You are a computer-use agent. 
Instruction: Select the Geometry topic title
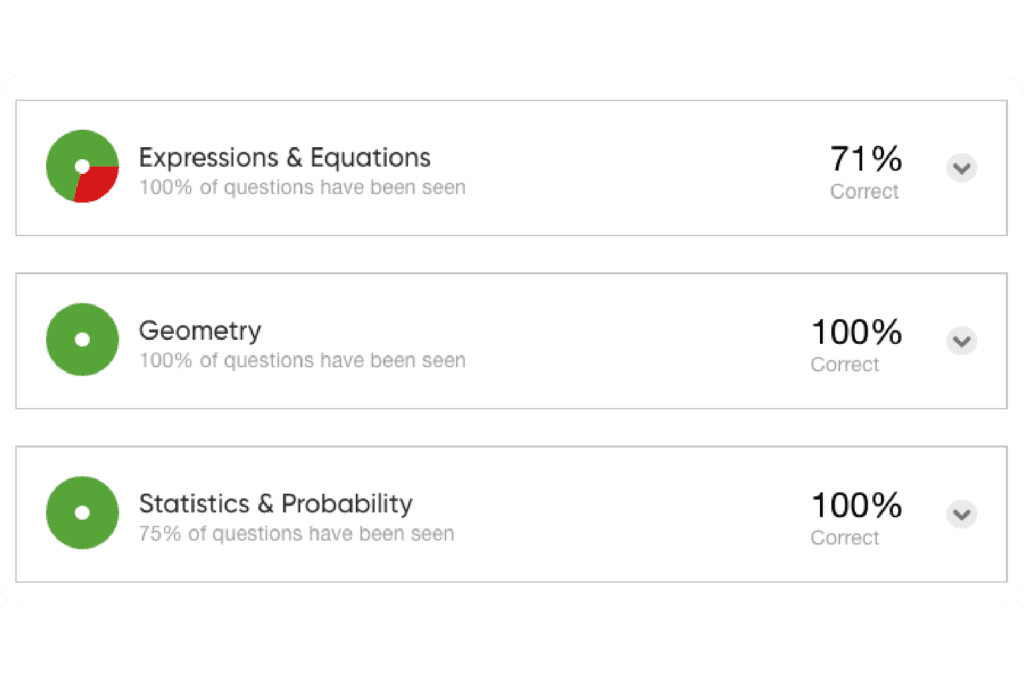200,330
